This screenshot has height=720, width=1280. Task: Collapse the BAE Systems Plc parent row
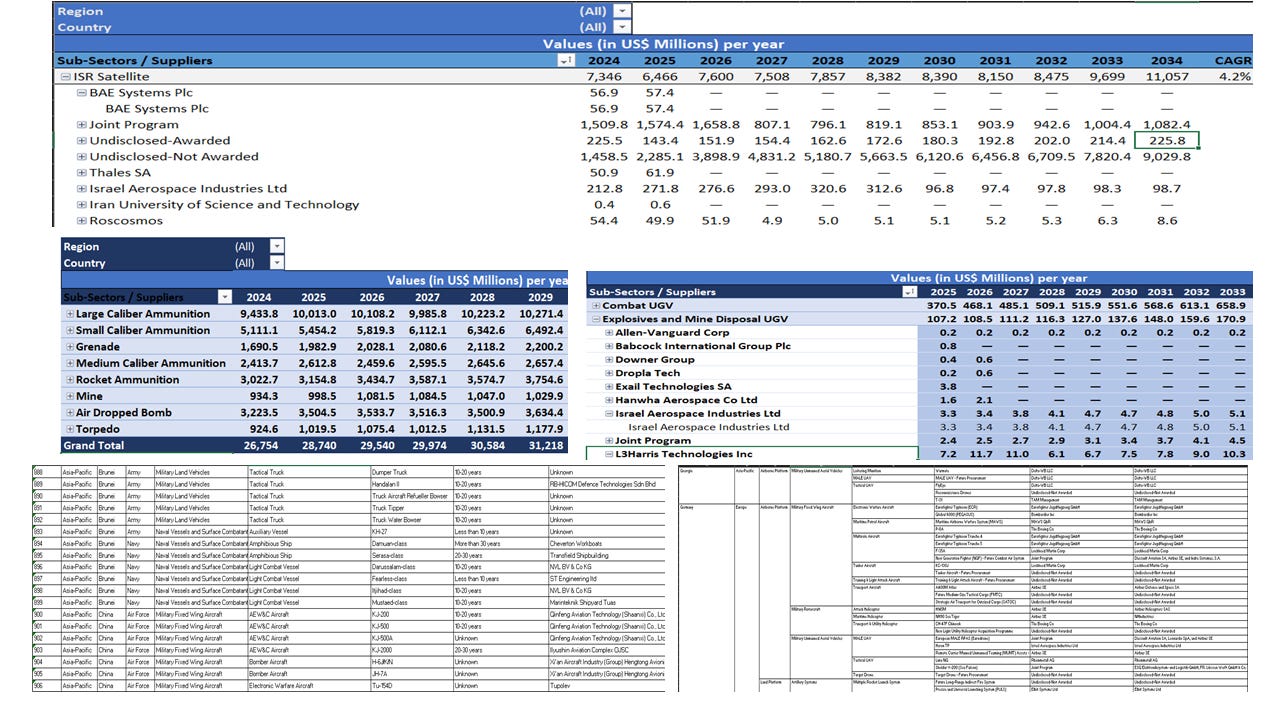pyautogui.click(x=82, y=92)
